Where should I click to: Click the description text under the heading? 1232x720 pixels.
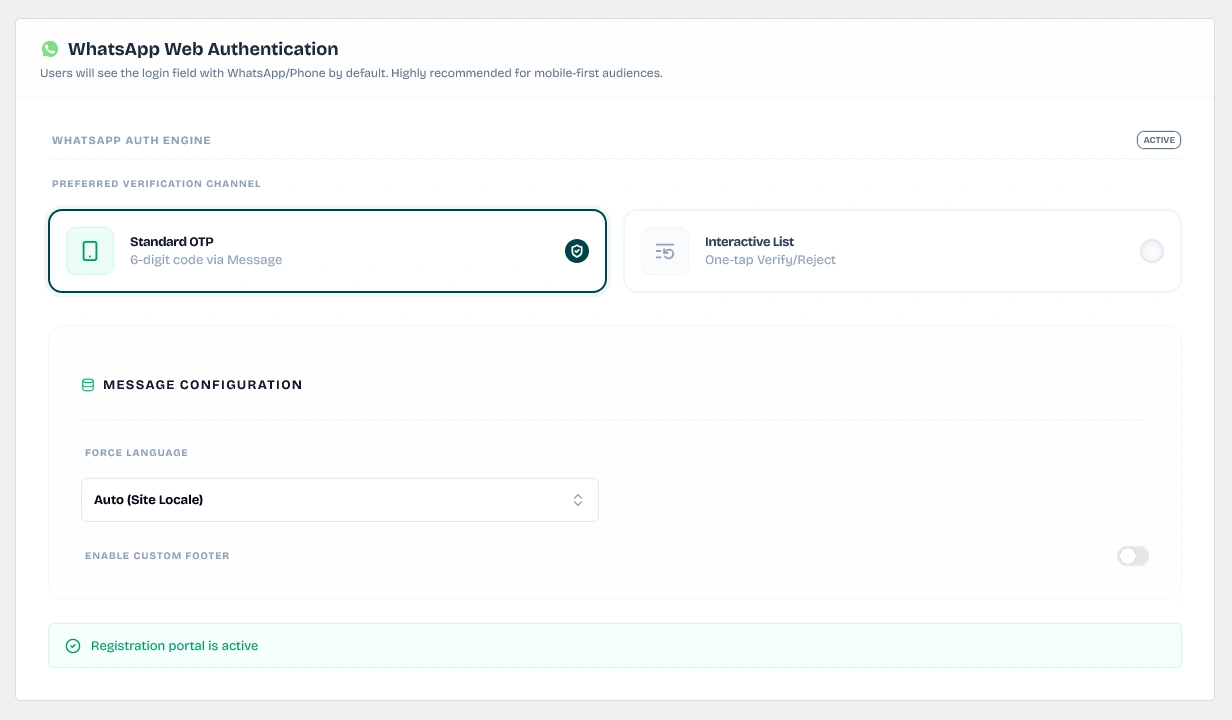click(x=351, y=73)
